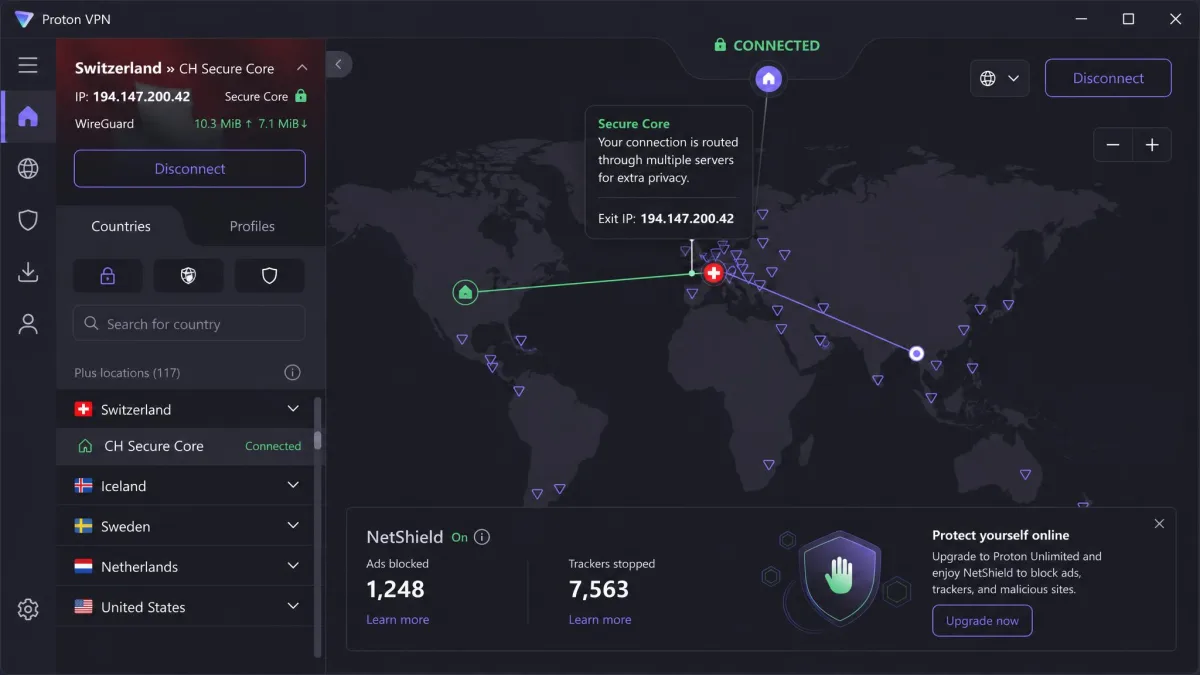Switch to the Profiles tab
Viewport: 1200px width, 675px height.
click(x=252, y=226)
